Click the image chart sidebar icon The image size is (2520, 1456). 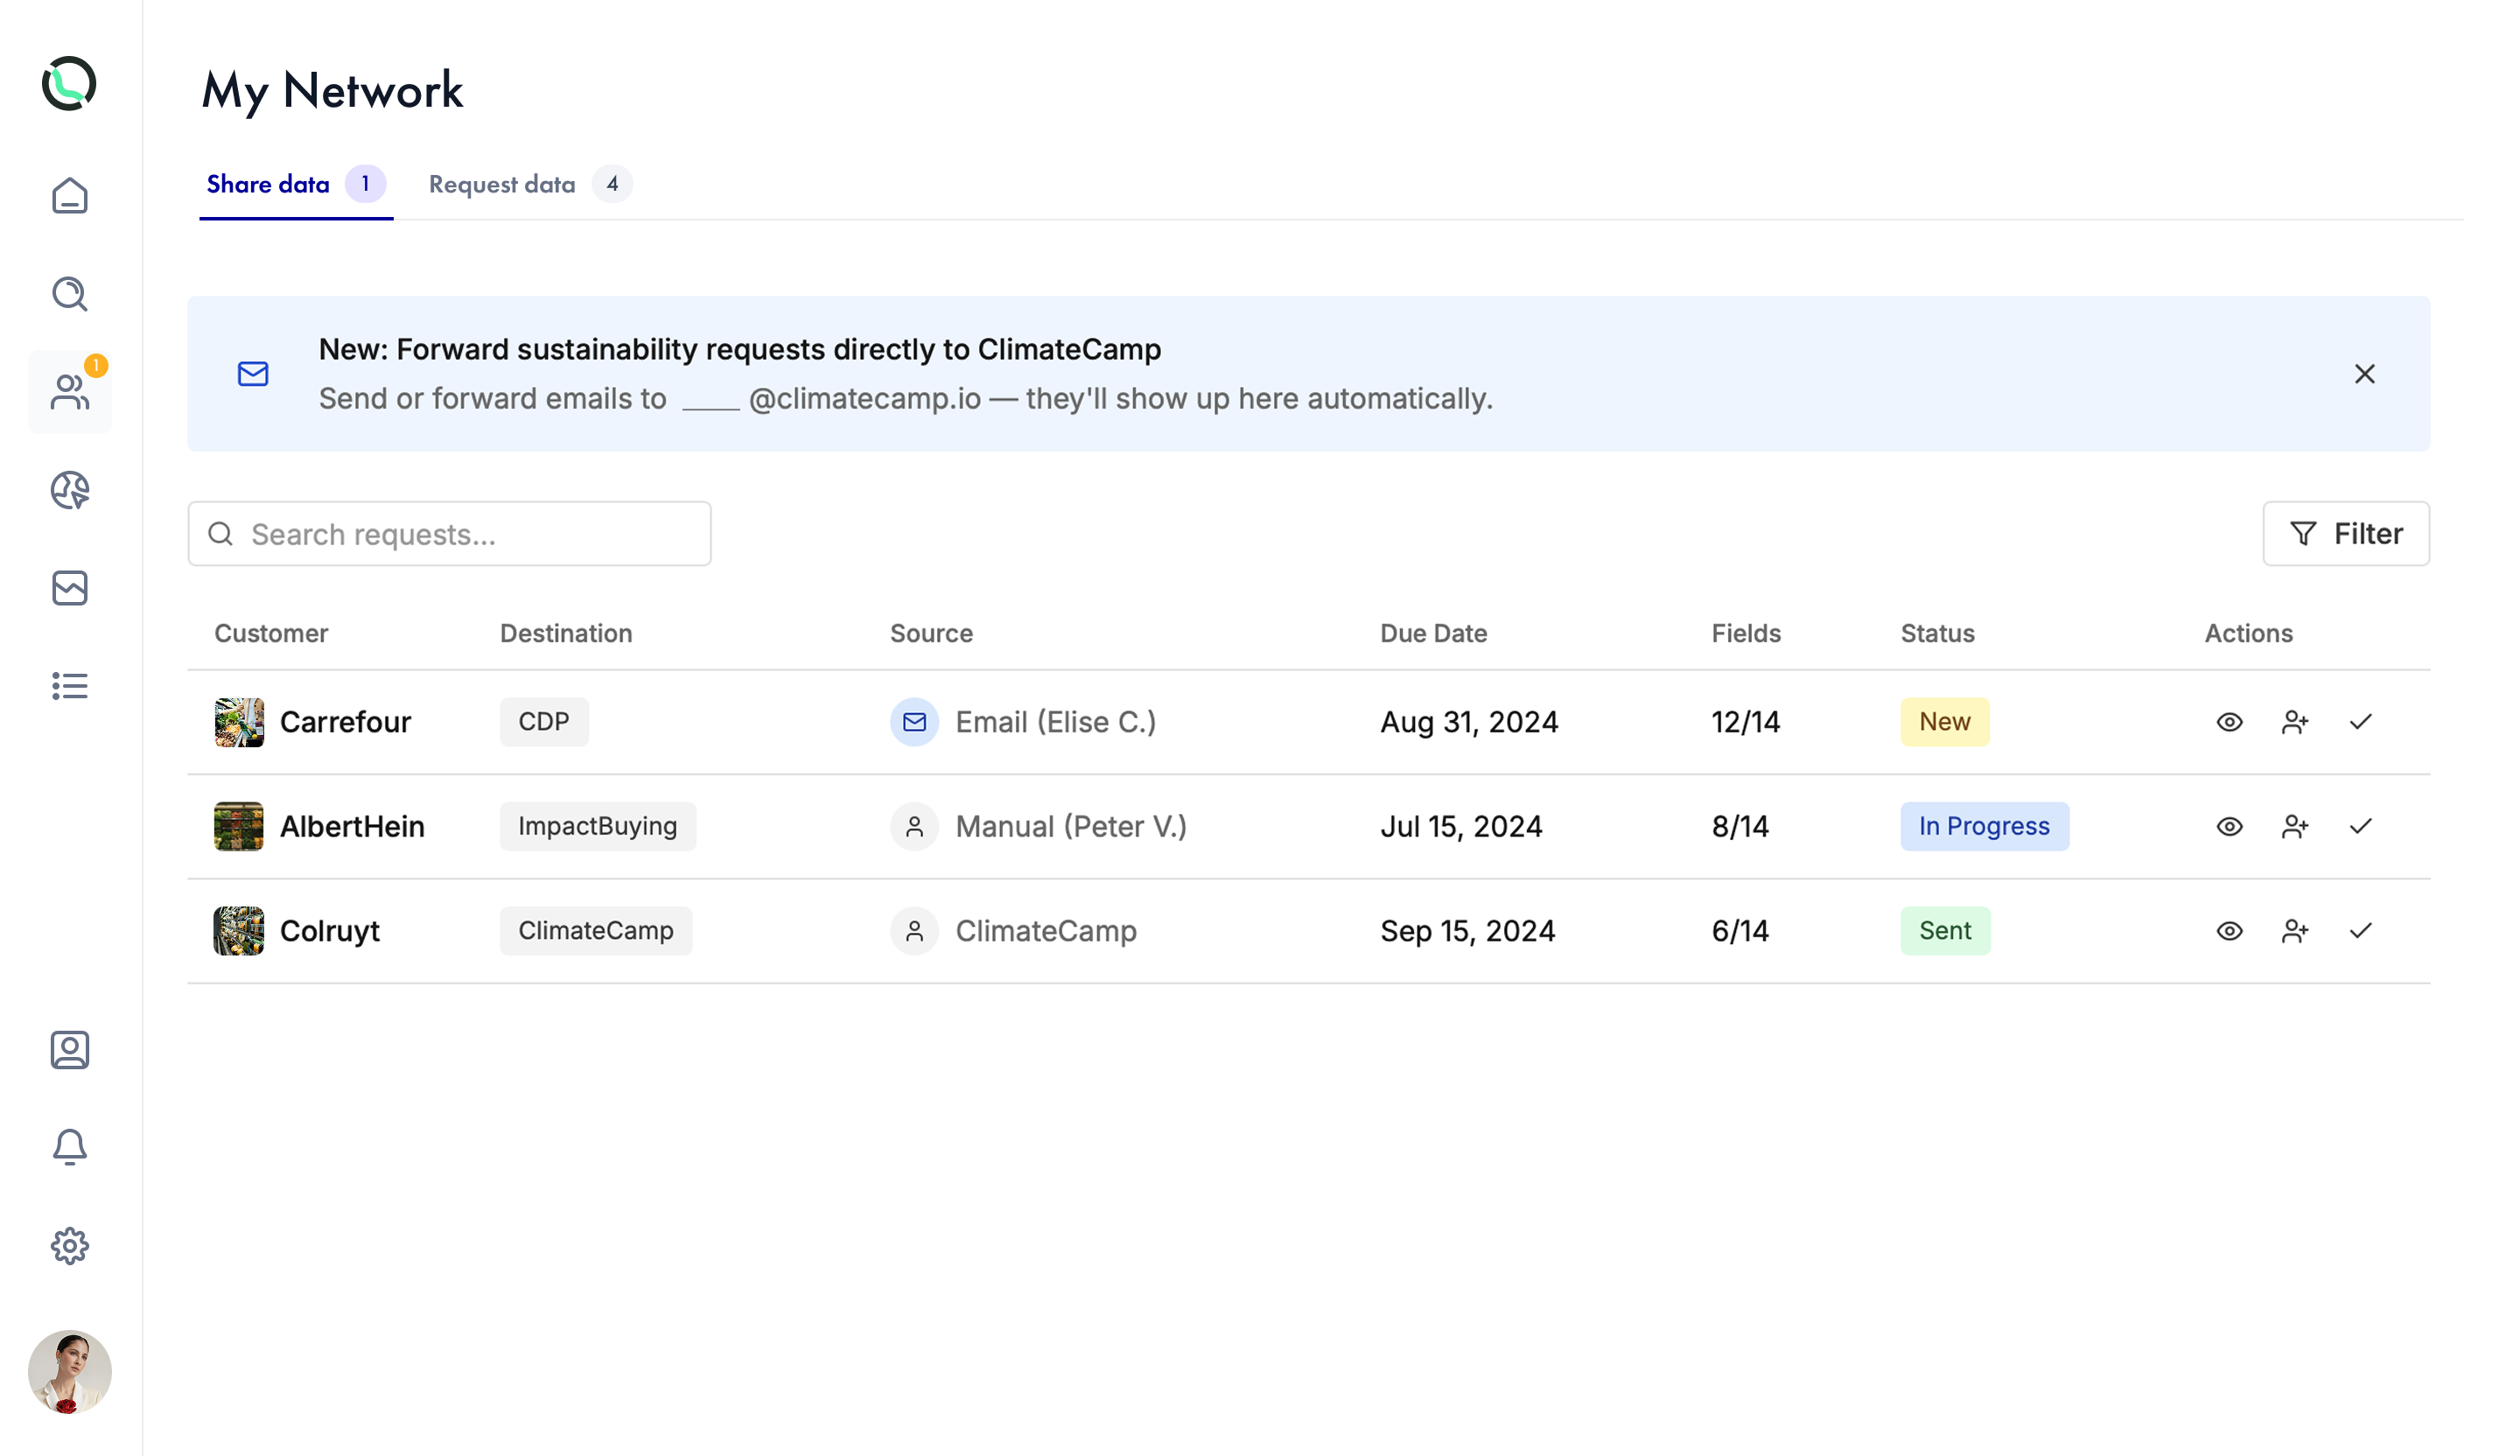point(69,588)
